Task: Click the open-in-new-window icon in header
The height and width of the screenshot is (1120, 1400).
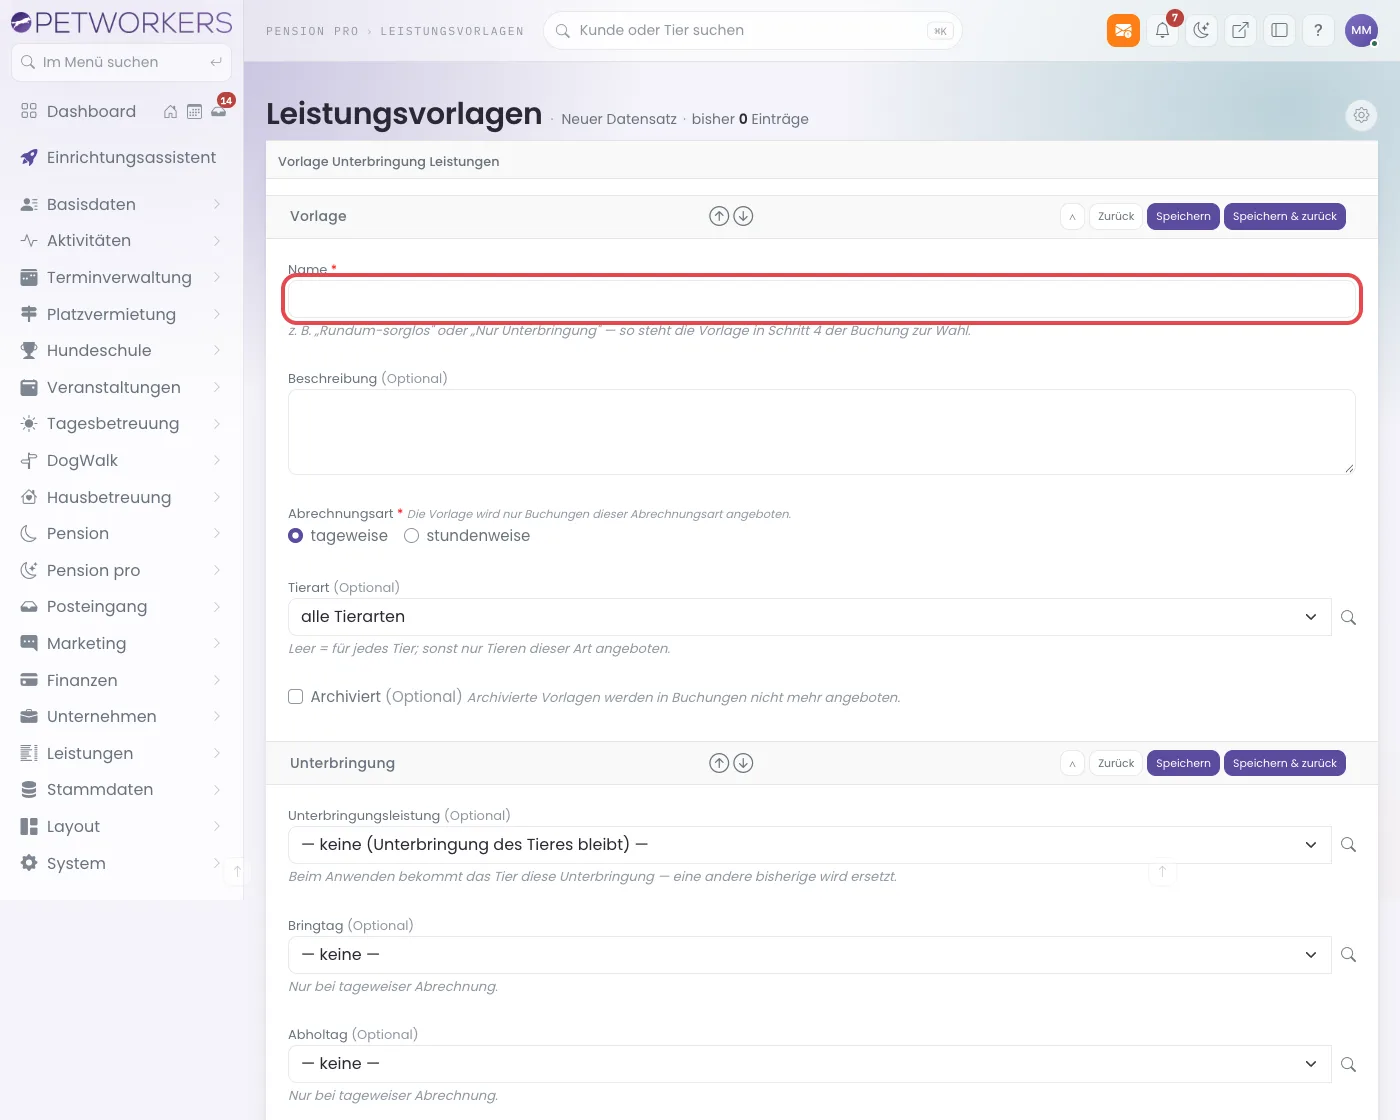Action: 1240,30
